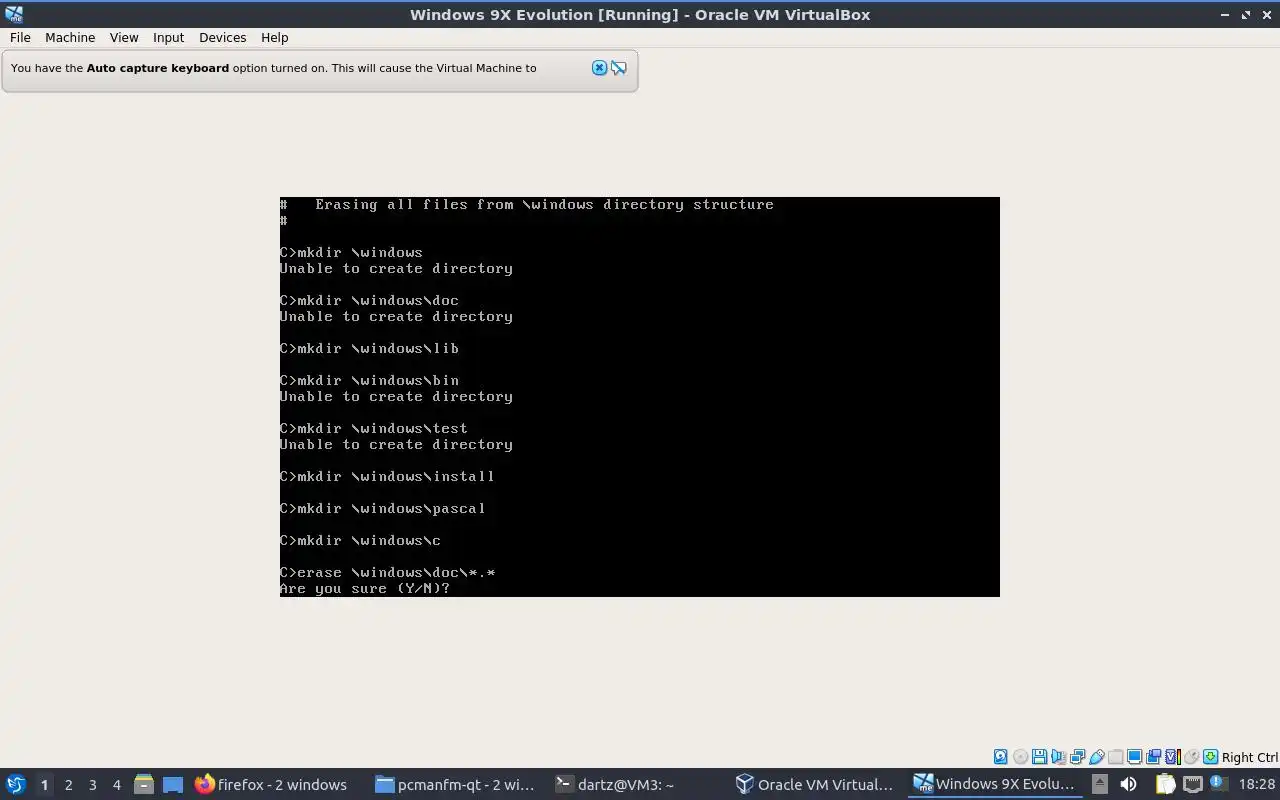
Task: Click the CPU virtualization V status icon
Action: (1173, 757)
